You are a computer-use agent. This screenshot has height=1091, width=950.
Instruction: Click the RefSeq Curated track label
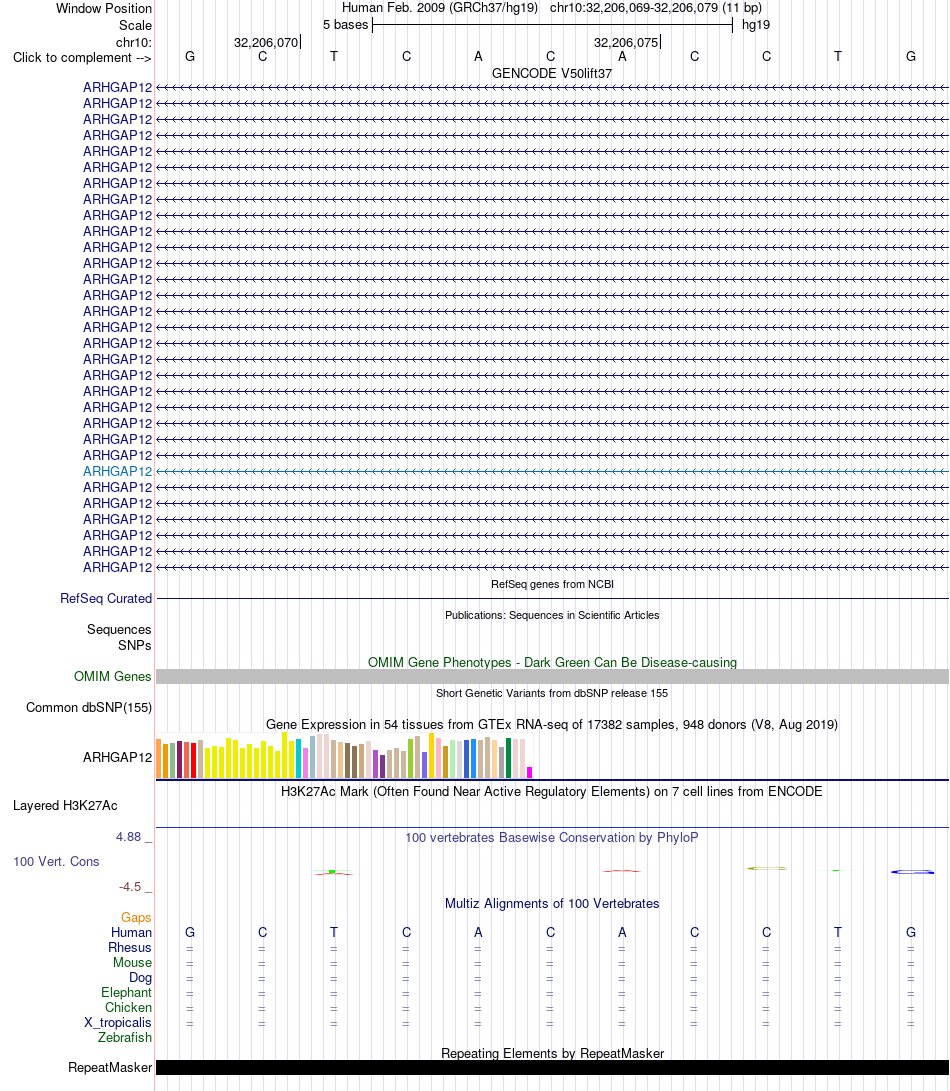[106, 598]
